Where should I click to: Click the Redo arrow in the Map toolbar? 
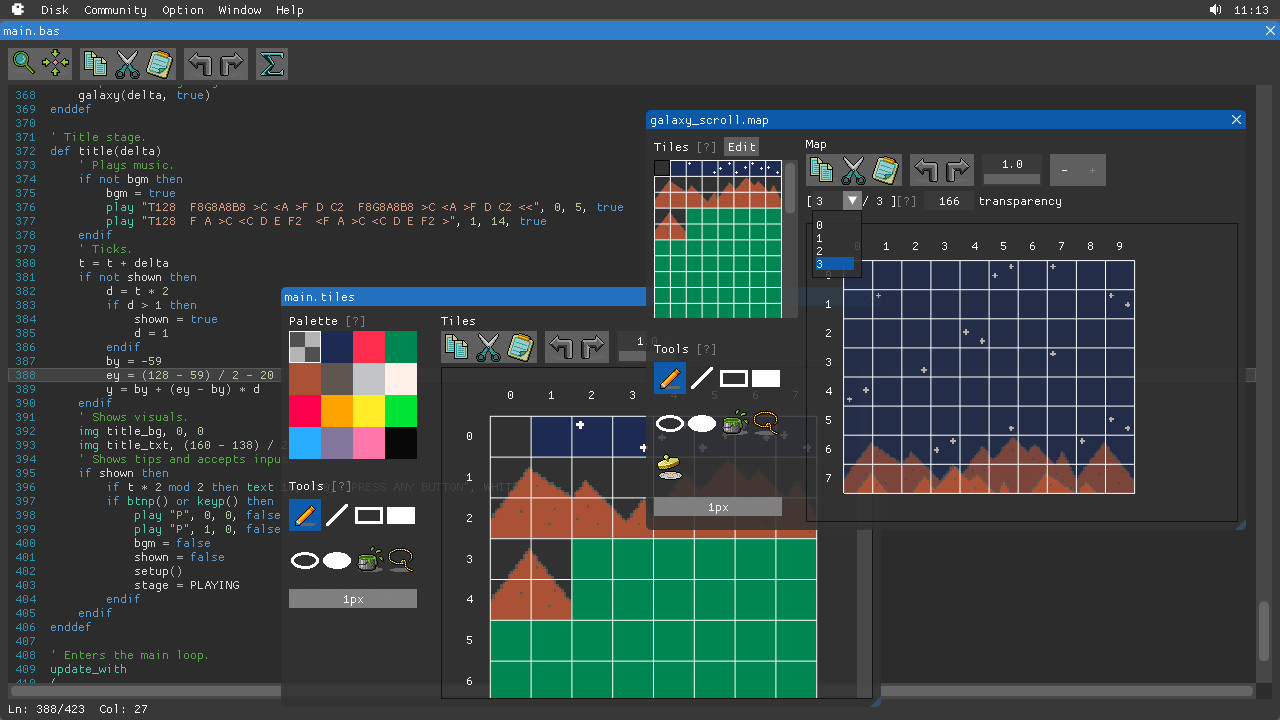[x=958, y=170]
